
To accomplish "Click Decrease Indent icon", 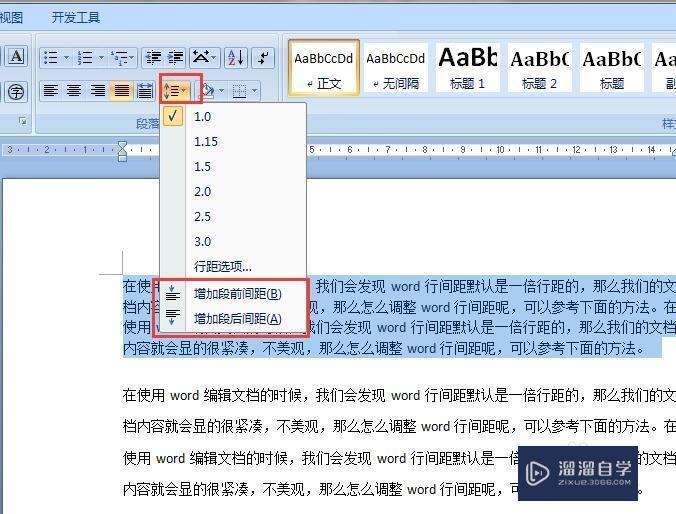I will tap(153, 57).
